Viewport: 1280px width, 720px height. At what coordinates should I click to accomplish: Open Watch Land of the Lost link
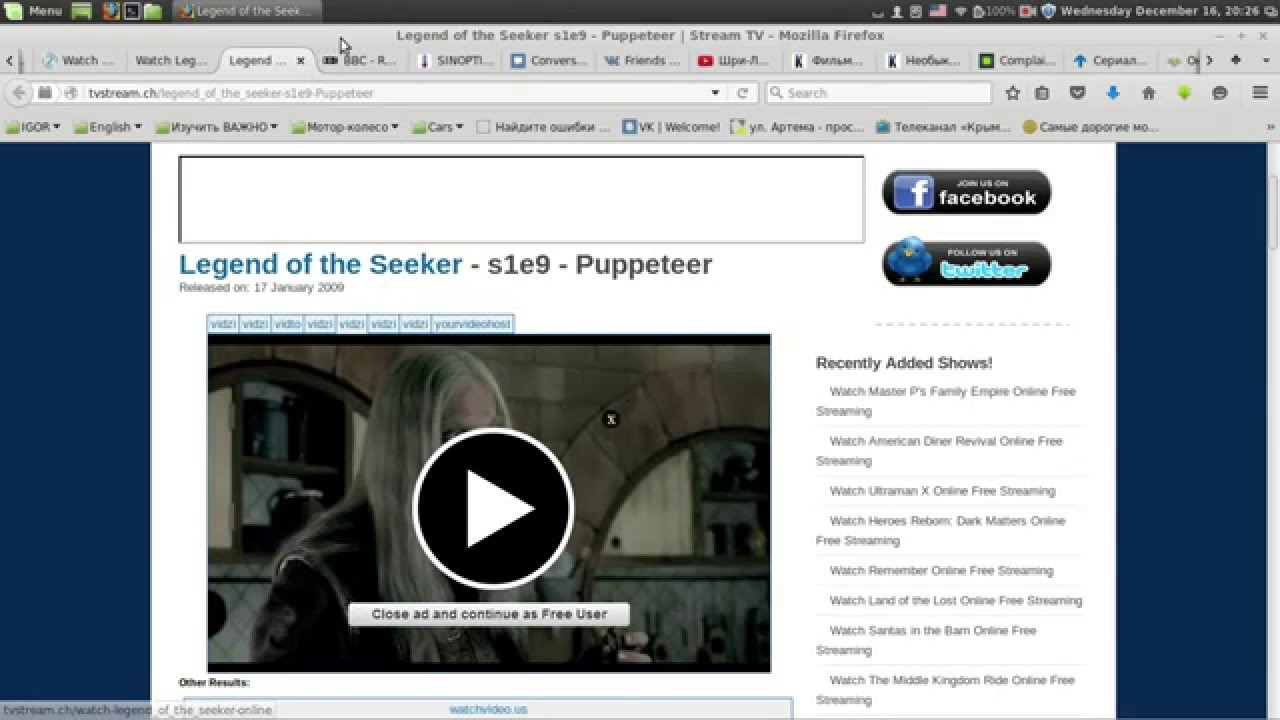(955, 601)
